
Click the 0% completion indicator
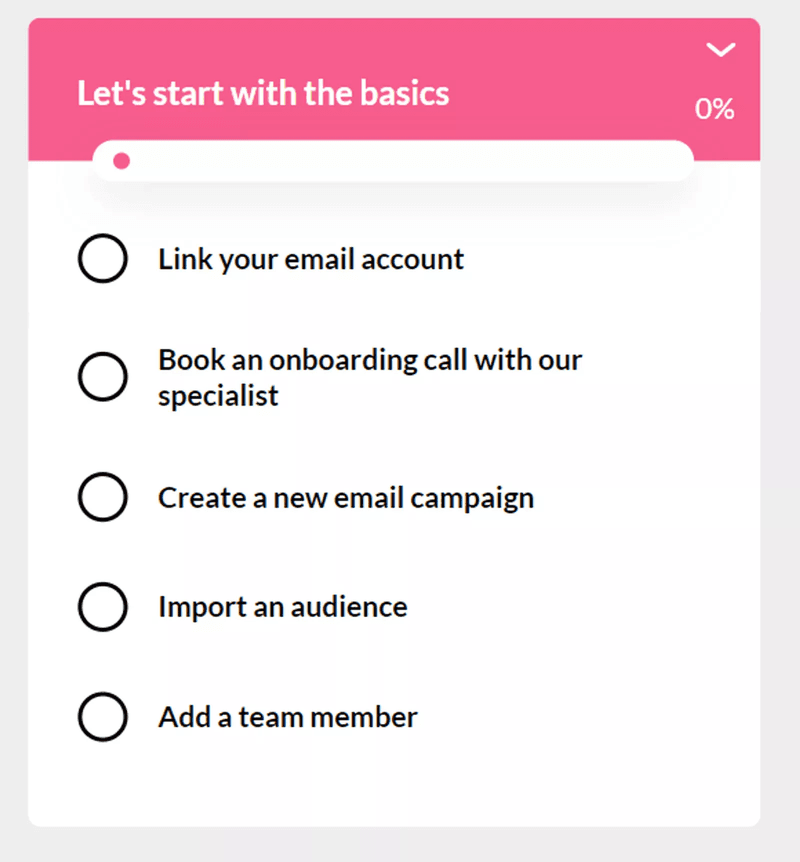714,109
